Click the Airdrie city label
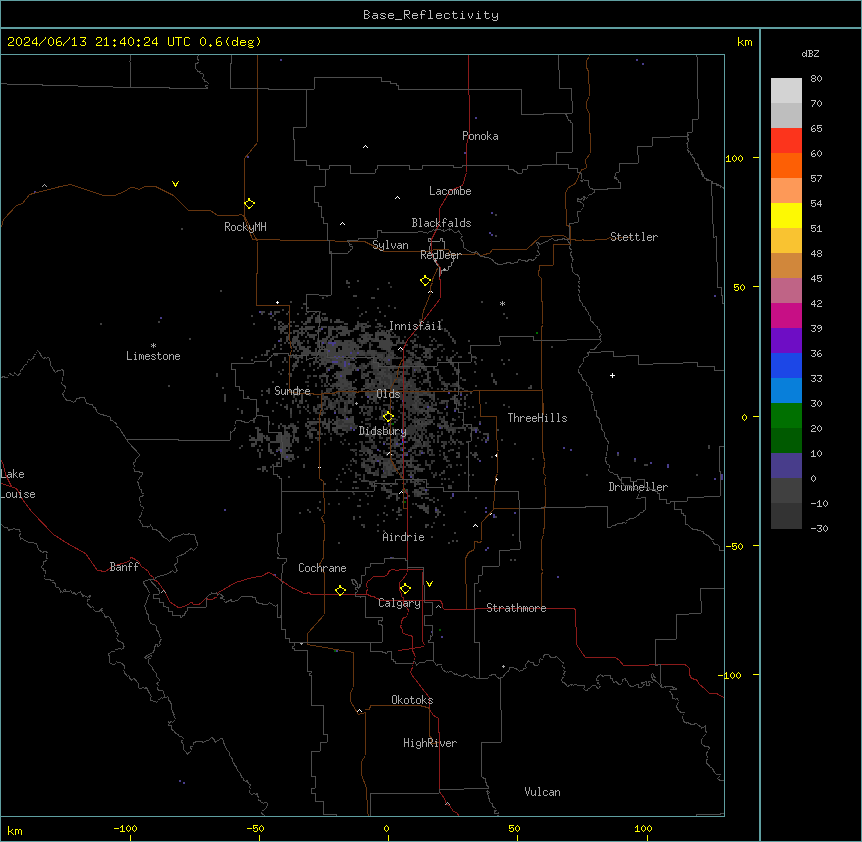 [x=404, y=537]
